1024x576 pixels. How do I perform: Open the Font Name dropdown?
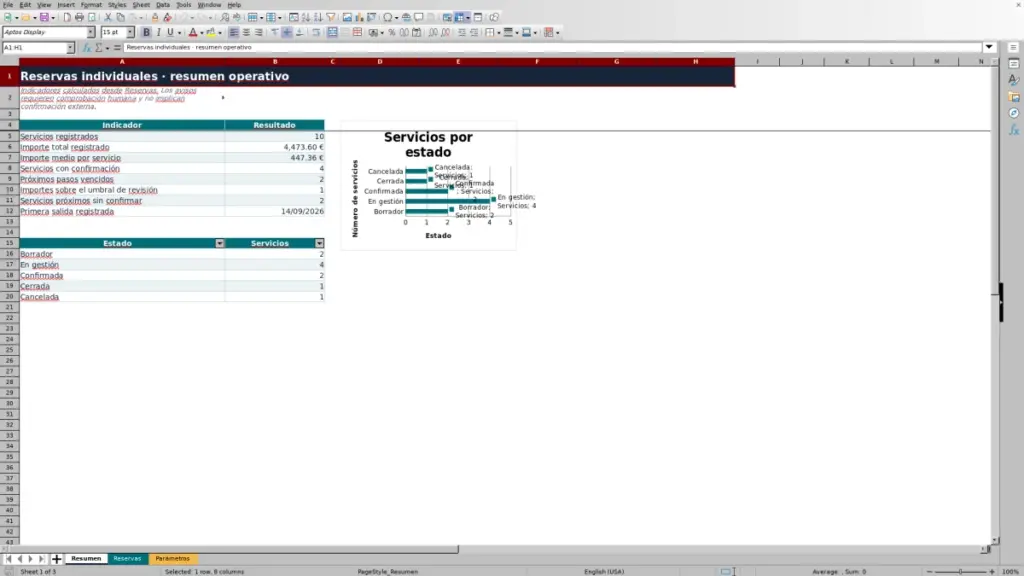coord(90,32)
